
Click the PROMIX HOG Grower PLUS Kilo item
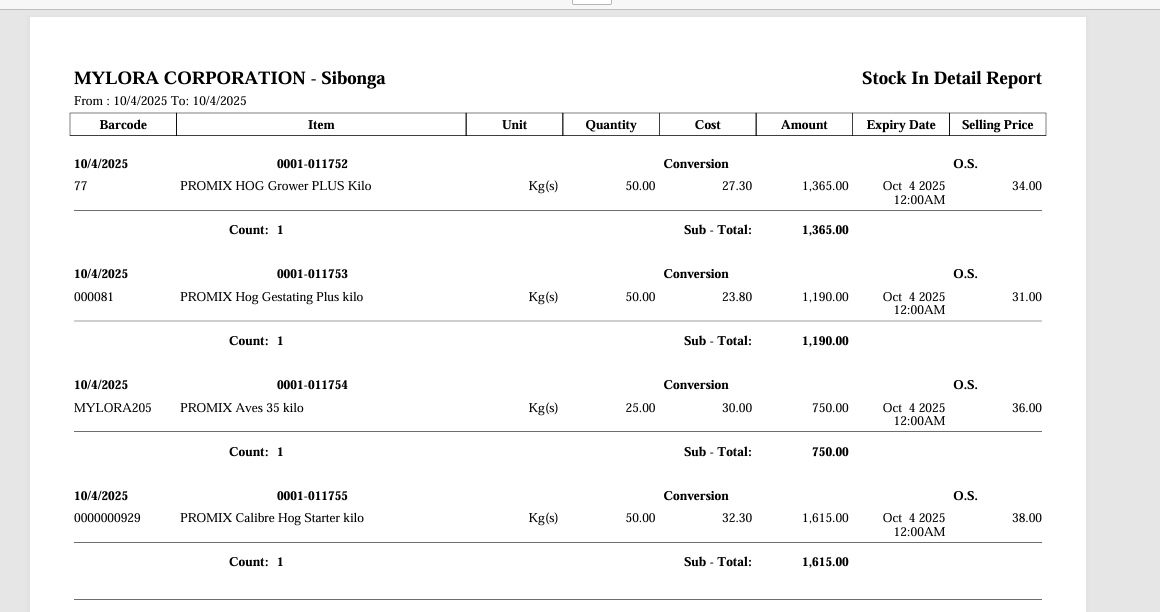[x=275, y=186]
